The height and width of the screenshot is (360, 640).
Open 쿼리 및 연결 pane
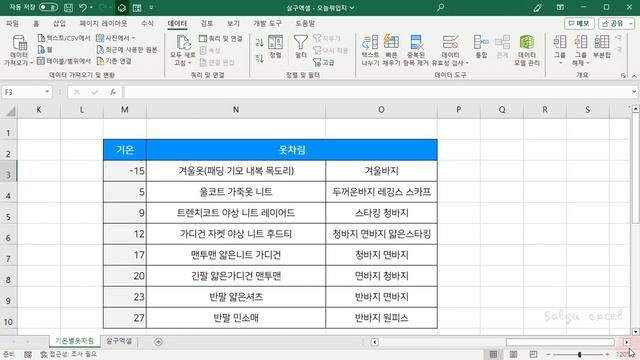point(220,38)
